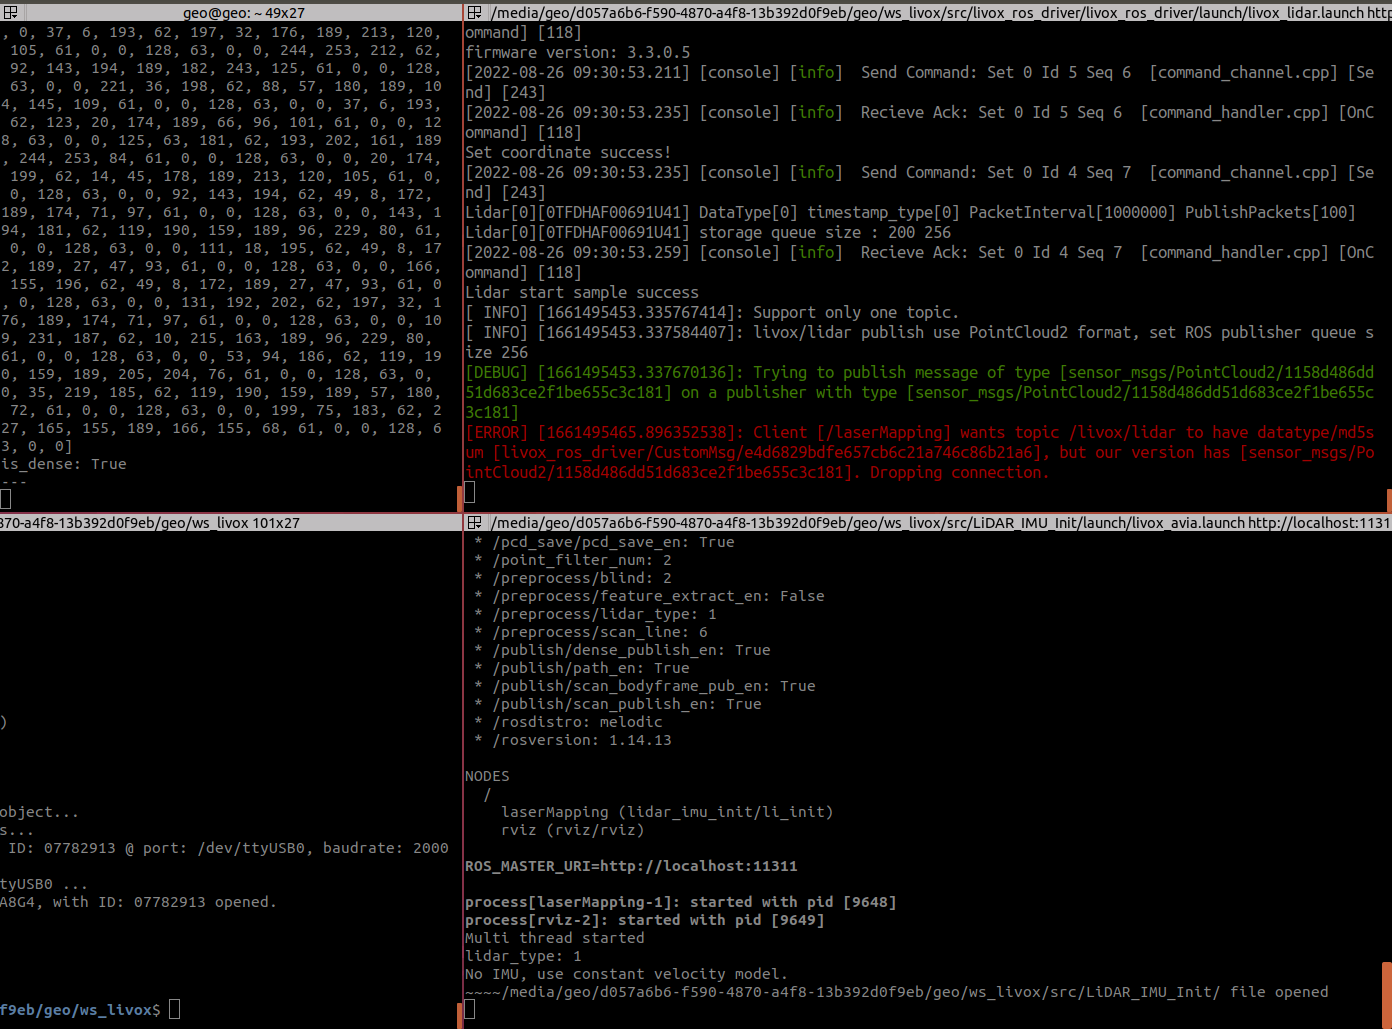Click grouping icon on bottom-left ws_livox pane
This screenshot has width=1392, height=1029.
tap(4, 522)
